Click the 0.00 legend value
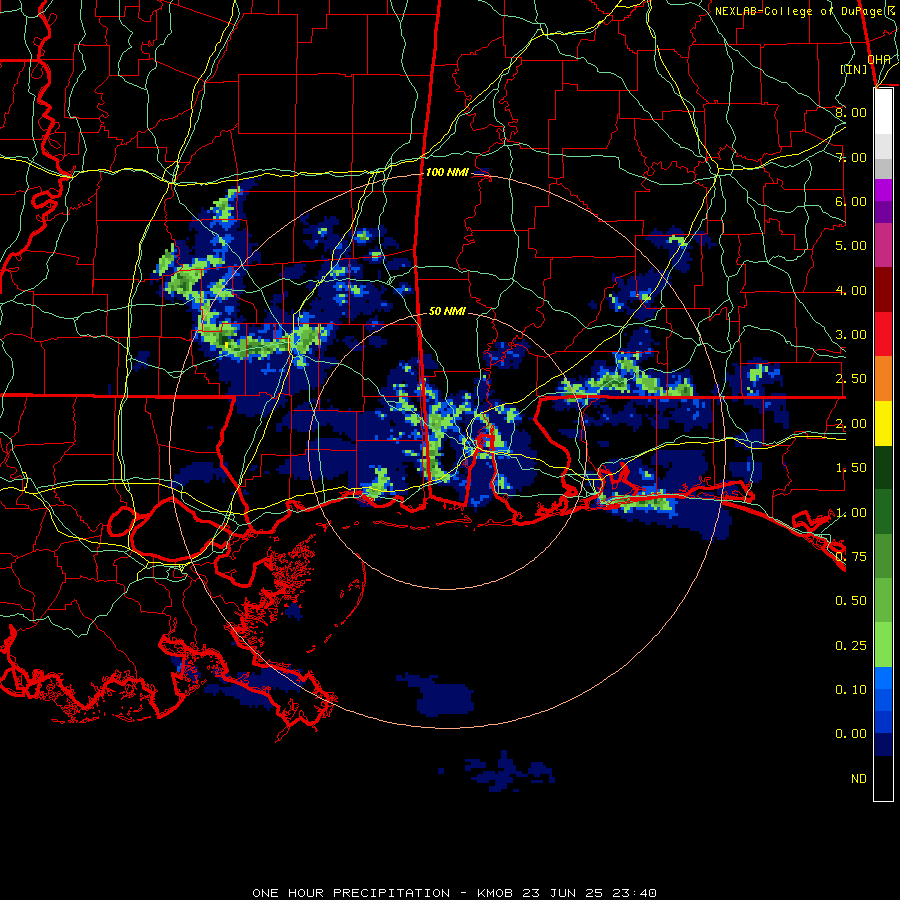The height and width of the screenshot is (900, 900). pyautogui.click(x=851, y=734)
